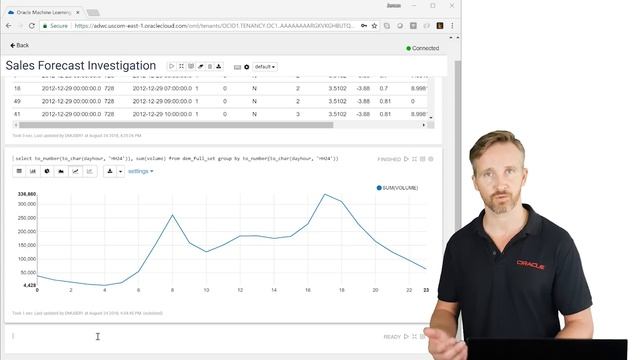Click Chrome profile name button in title bar
640x360 pixels.
393,6
